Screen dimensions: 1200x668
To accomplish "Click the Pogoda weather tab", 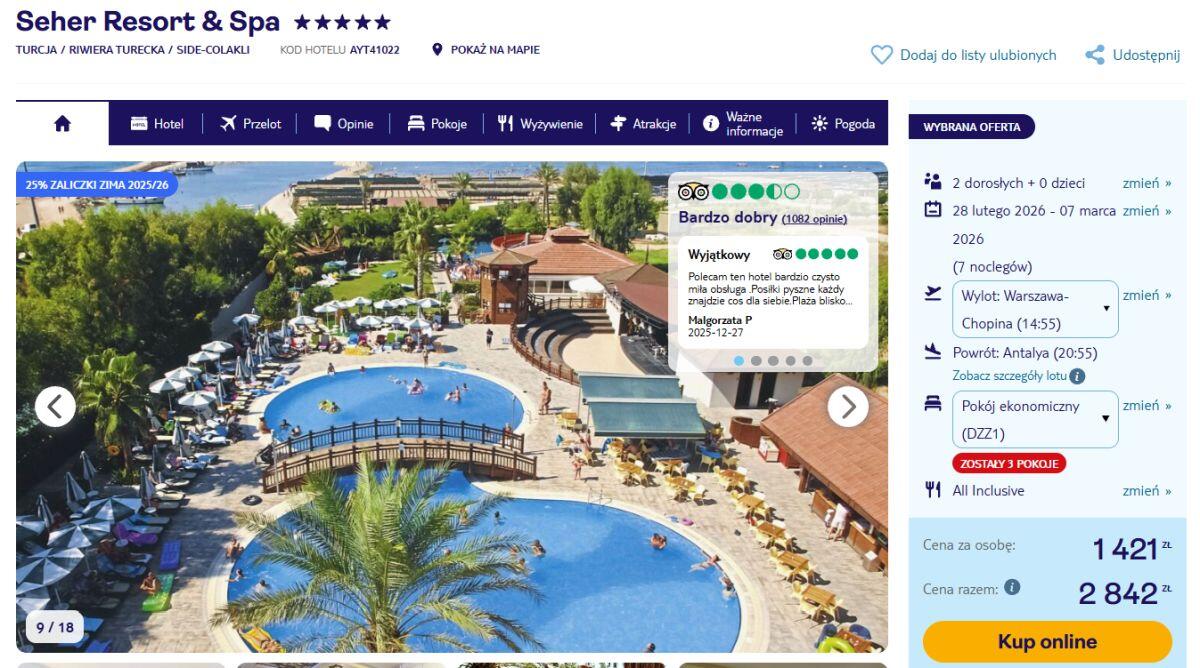I will tap(843, 124).
